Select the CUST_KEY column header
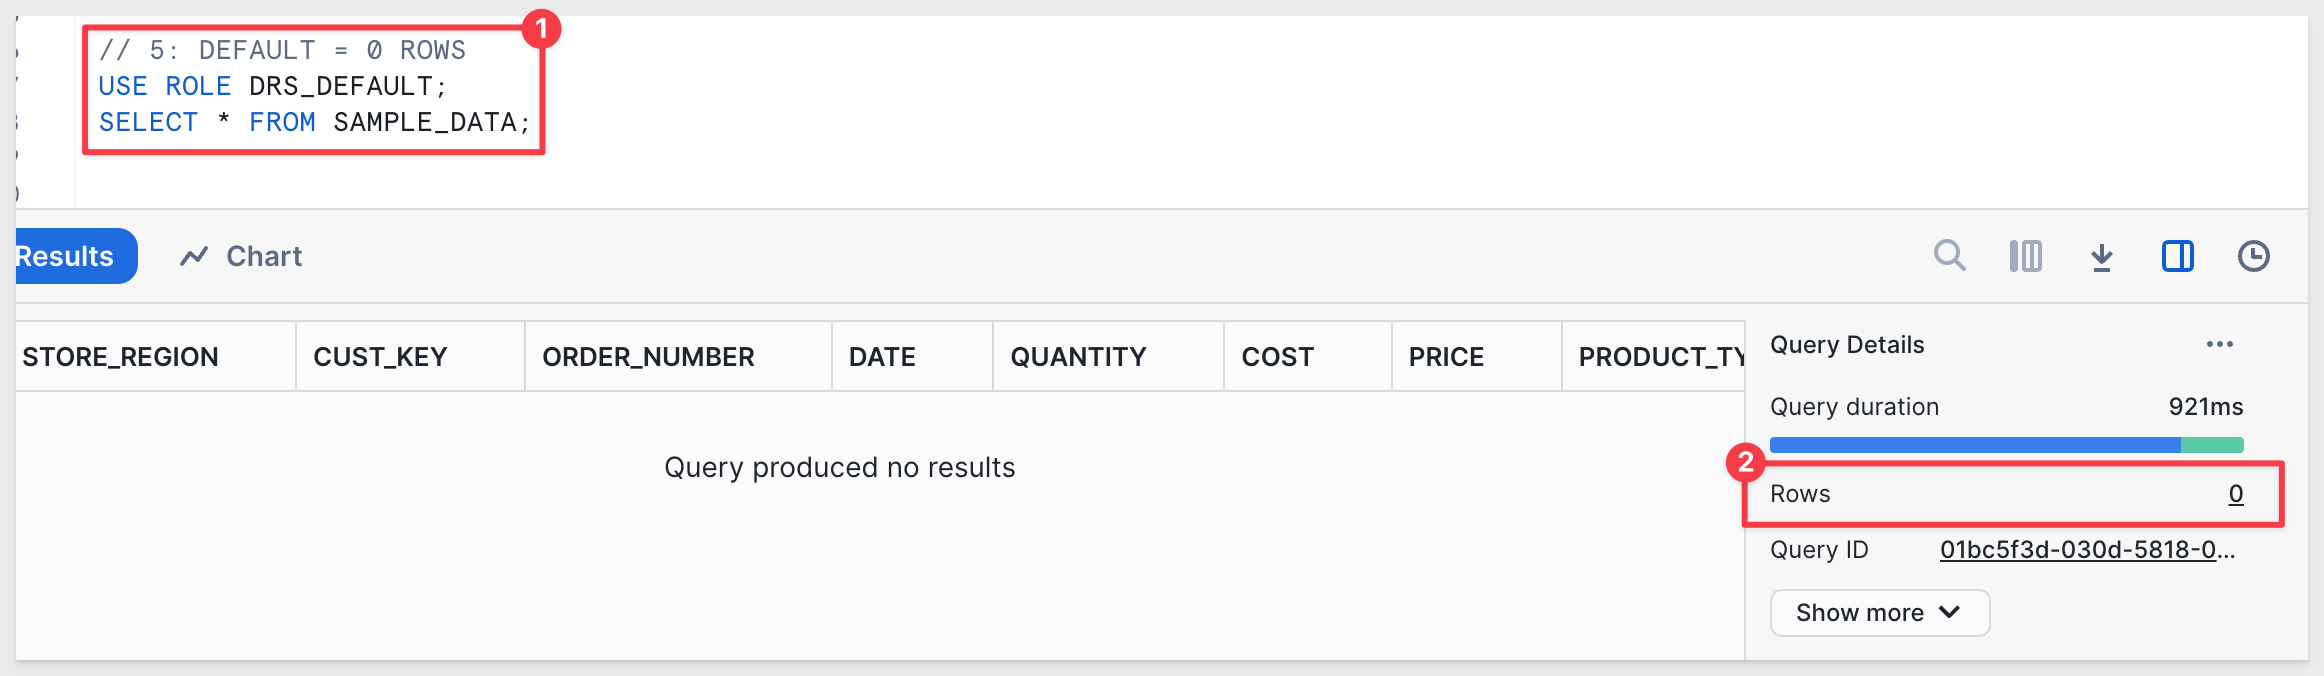This screenshot has height=676, width=2324. pyautogui.click(x=410, y=356)
